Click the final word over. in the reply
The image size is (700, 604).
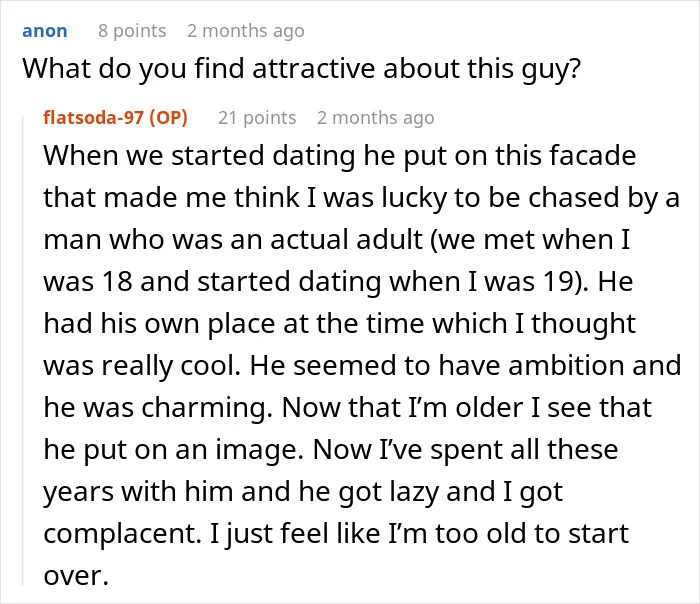tap(76, 576)
